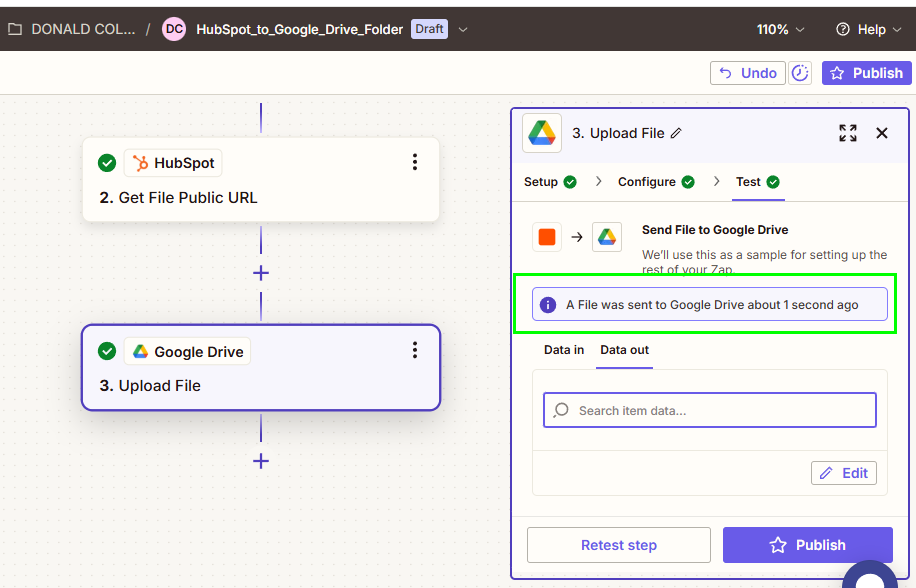Viewport: 916px width, 588px height.
Task: Click the DC avatar badge
Action: pyautogui.click(x=174, y=29)
